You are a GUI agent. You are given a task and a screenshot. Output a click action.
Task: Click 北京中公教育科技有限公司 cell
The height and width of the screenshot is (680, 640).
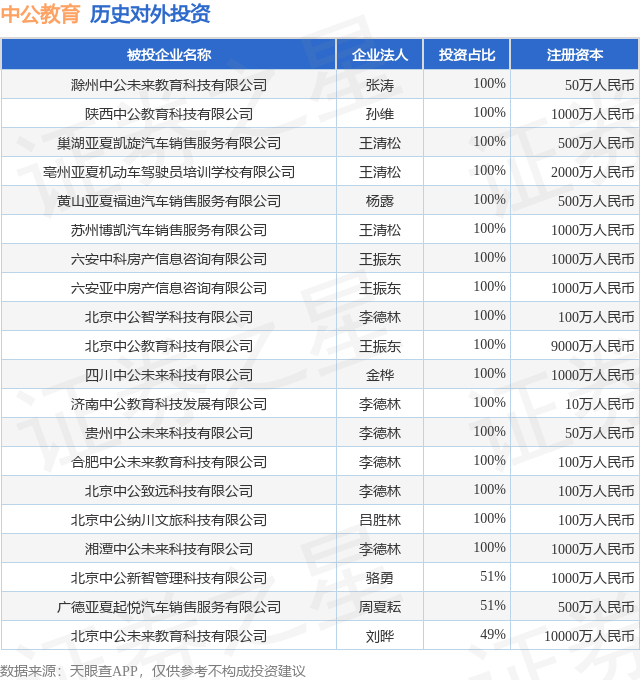[x=169, y=347]
